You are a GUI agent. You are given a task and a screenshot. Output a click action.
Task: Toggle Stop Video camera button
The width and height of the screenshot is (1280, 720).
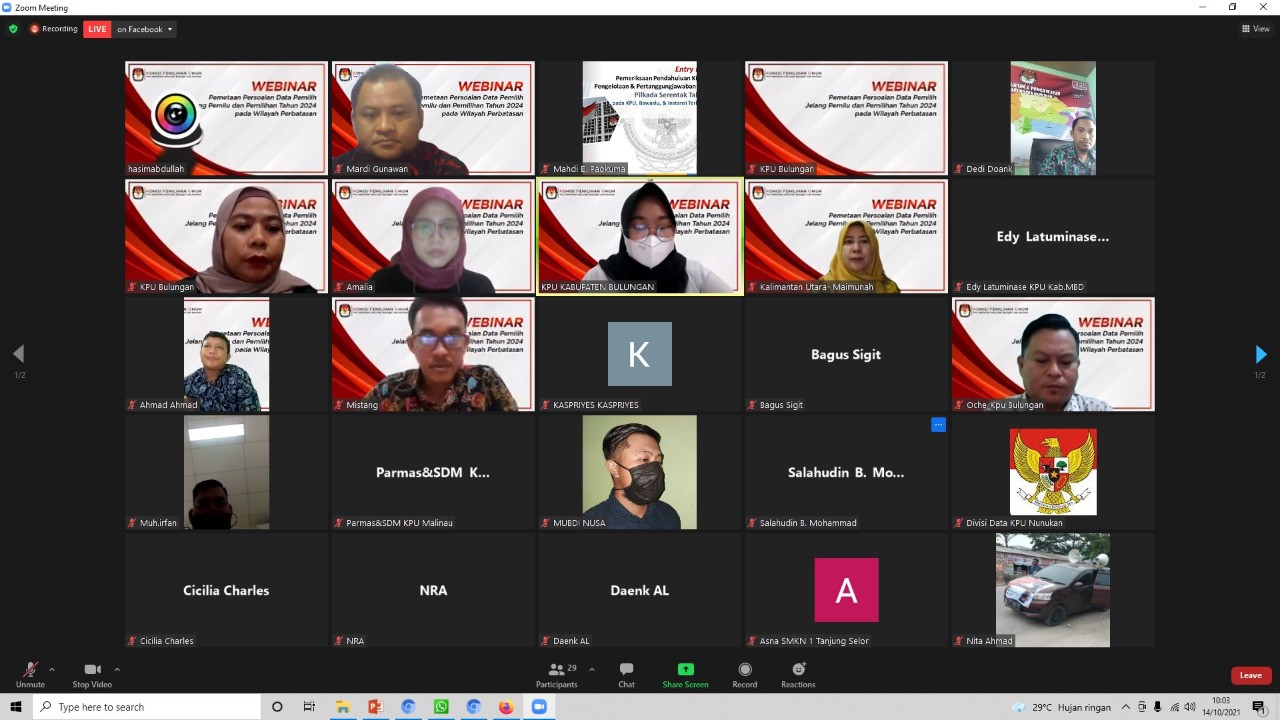[x=92, y=674]
